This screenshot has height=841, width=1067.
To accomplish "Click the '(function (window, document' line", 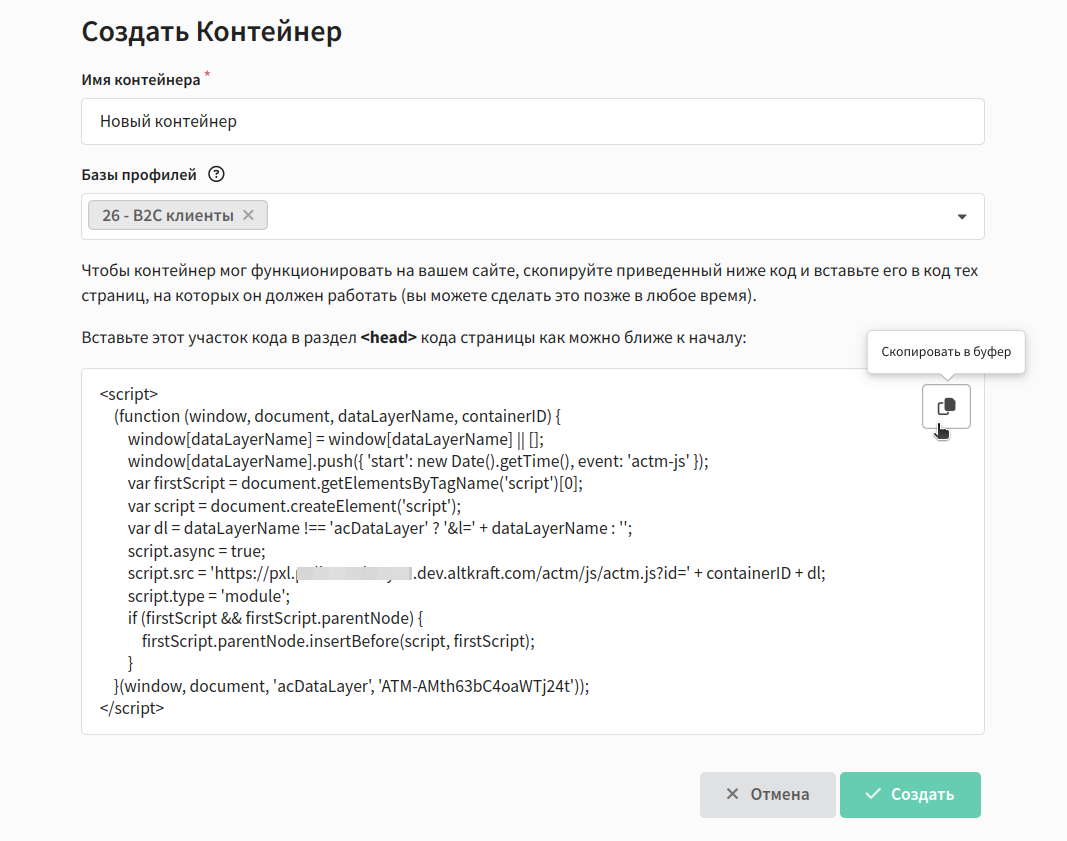I will (x=338, y=416).
